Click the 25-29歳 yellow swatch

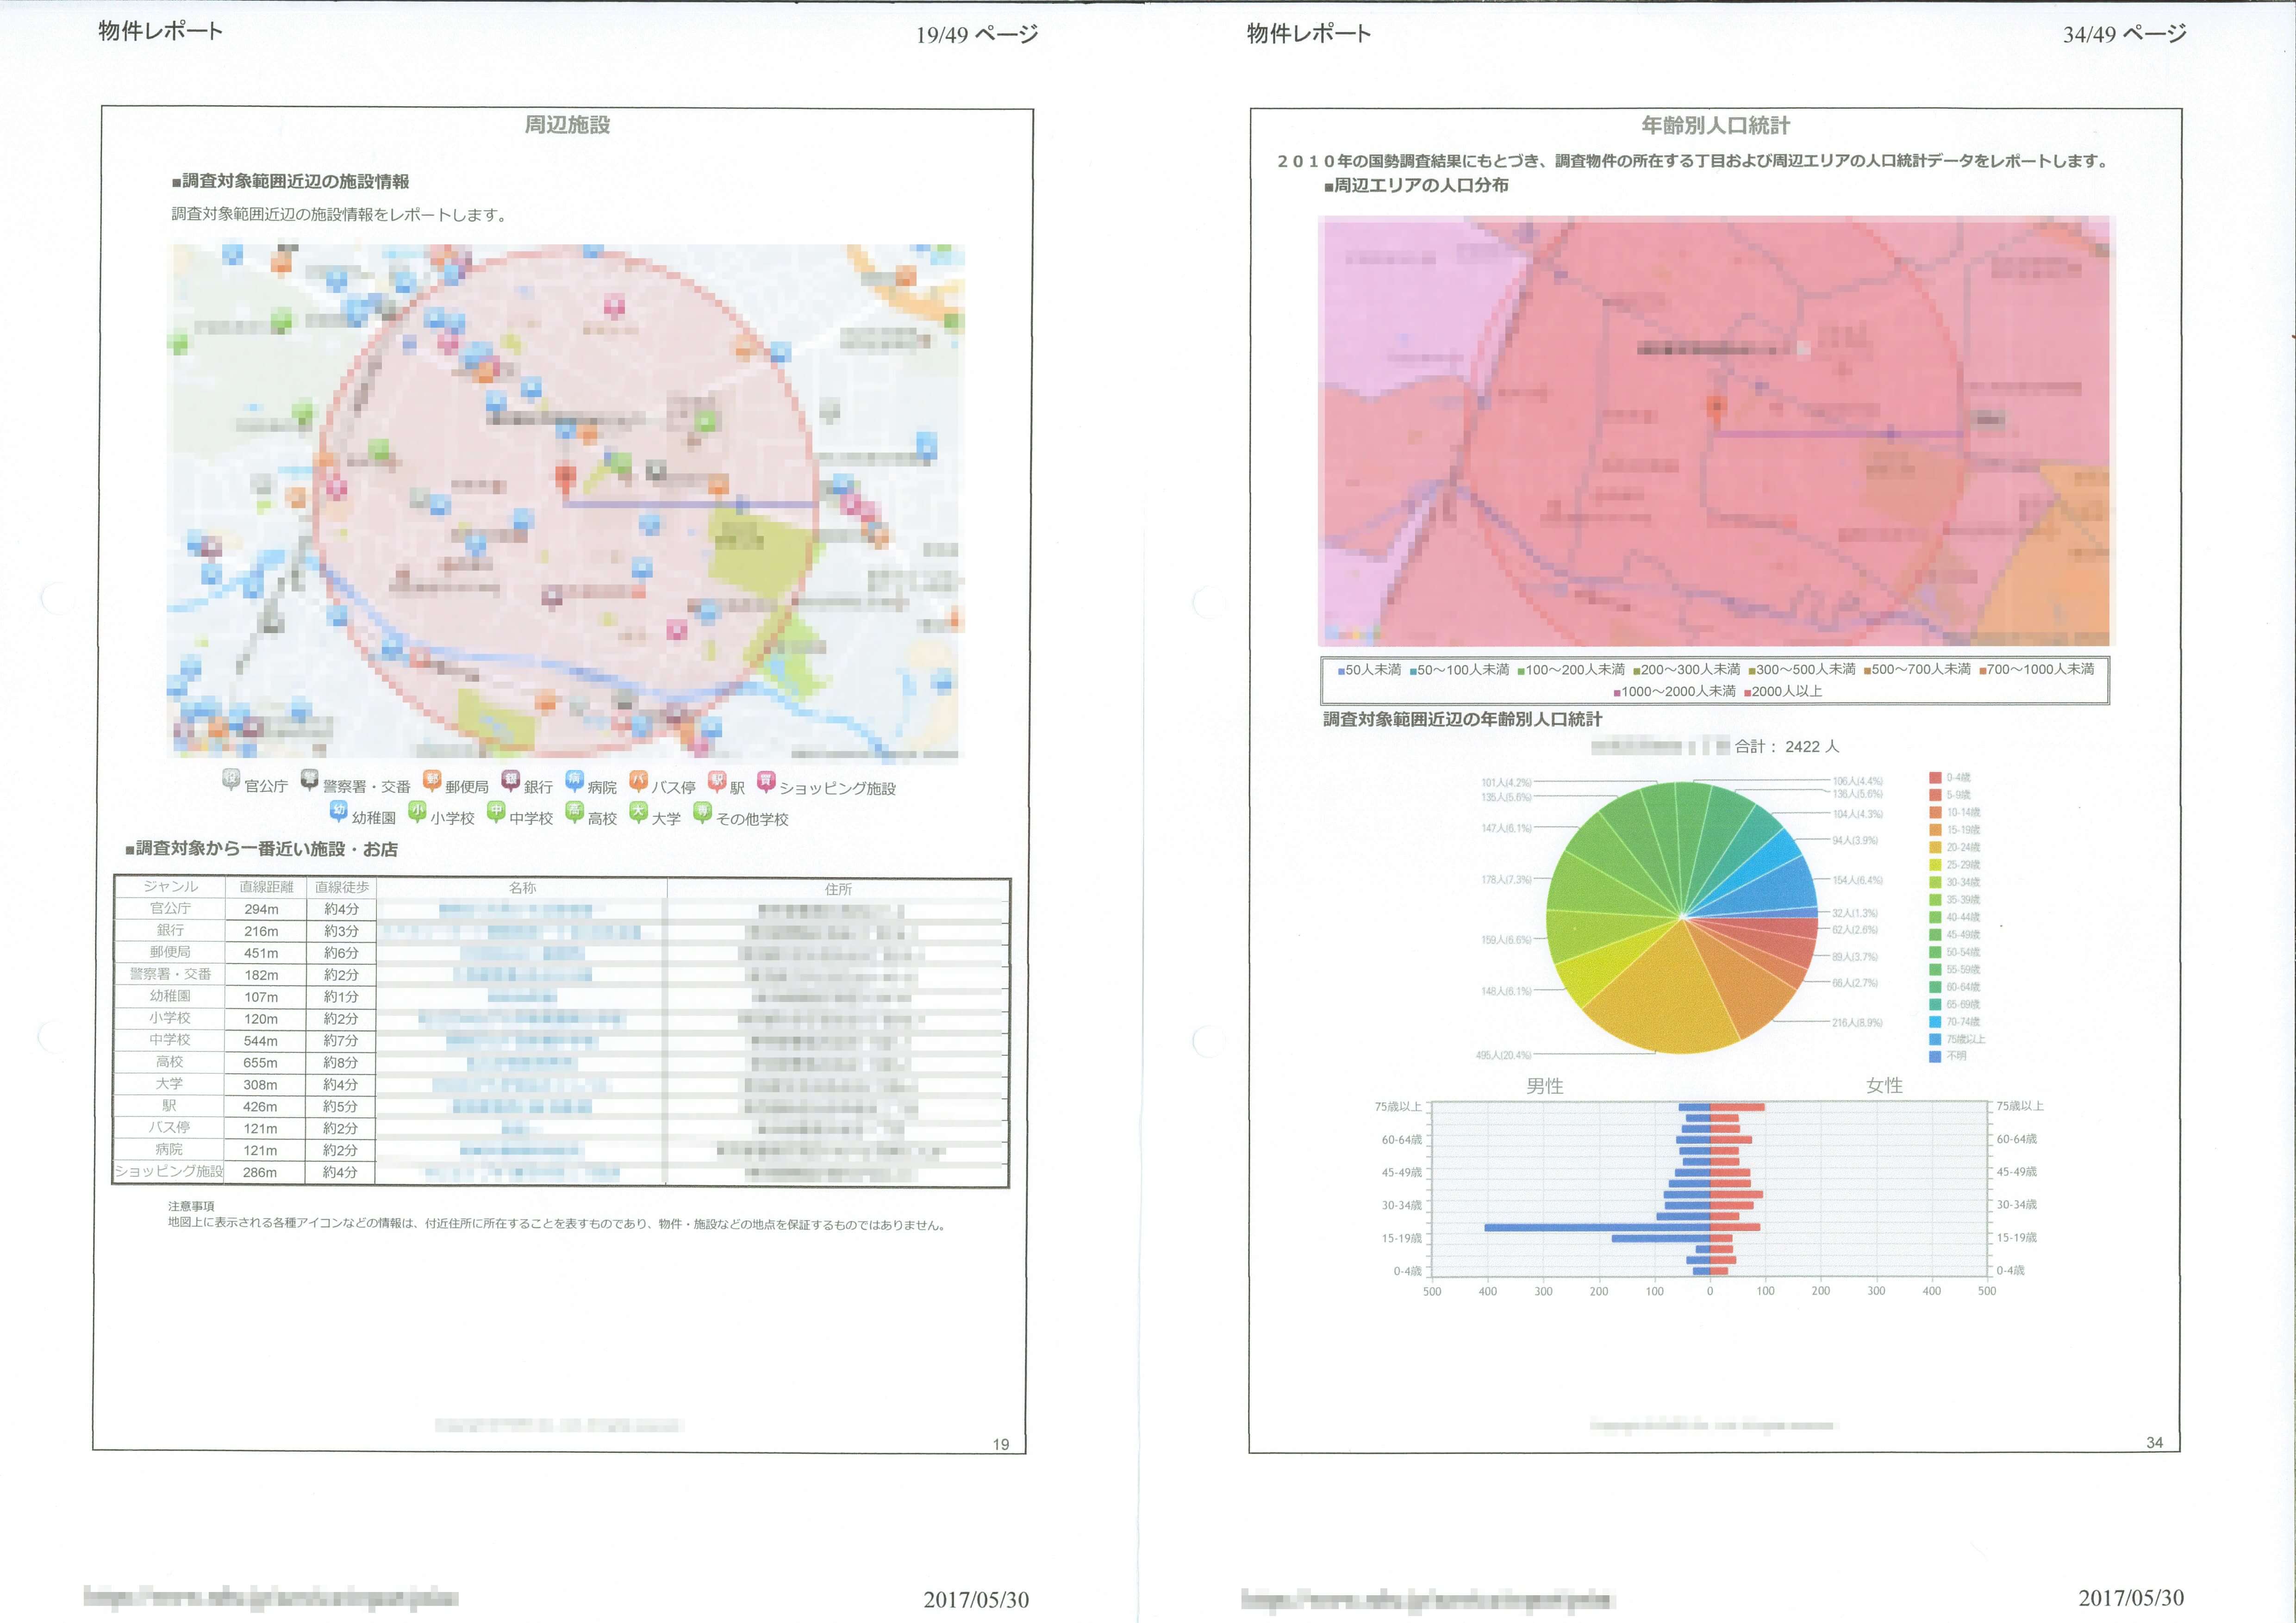click(1935, 865)
